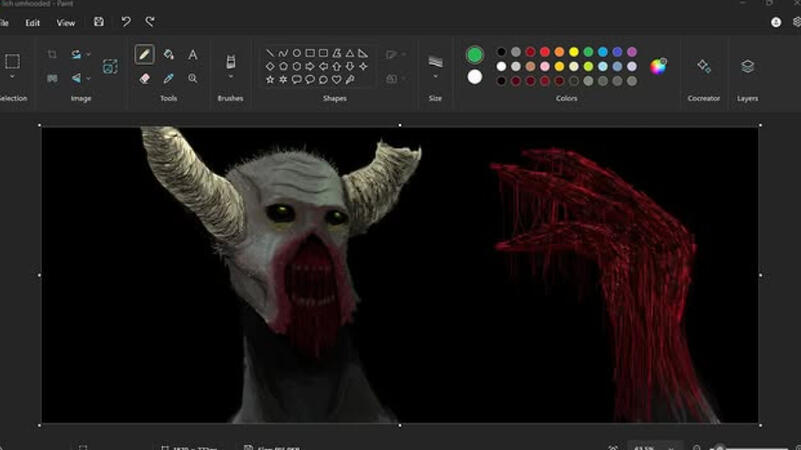
Task: Undo the last action
Action: [x=125, y=22]
